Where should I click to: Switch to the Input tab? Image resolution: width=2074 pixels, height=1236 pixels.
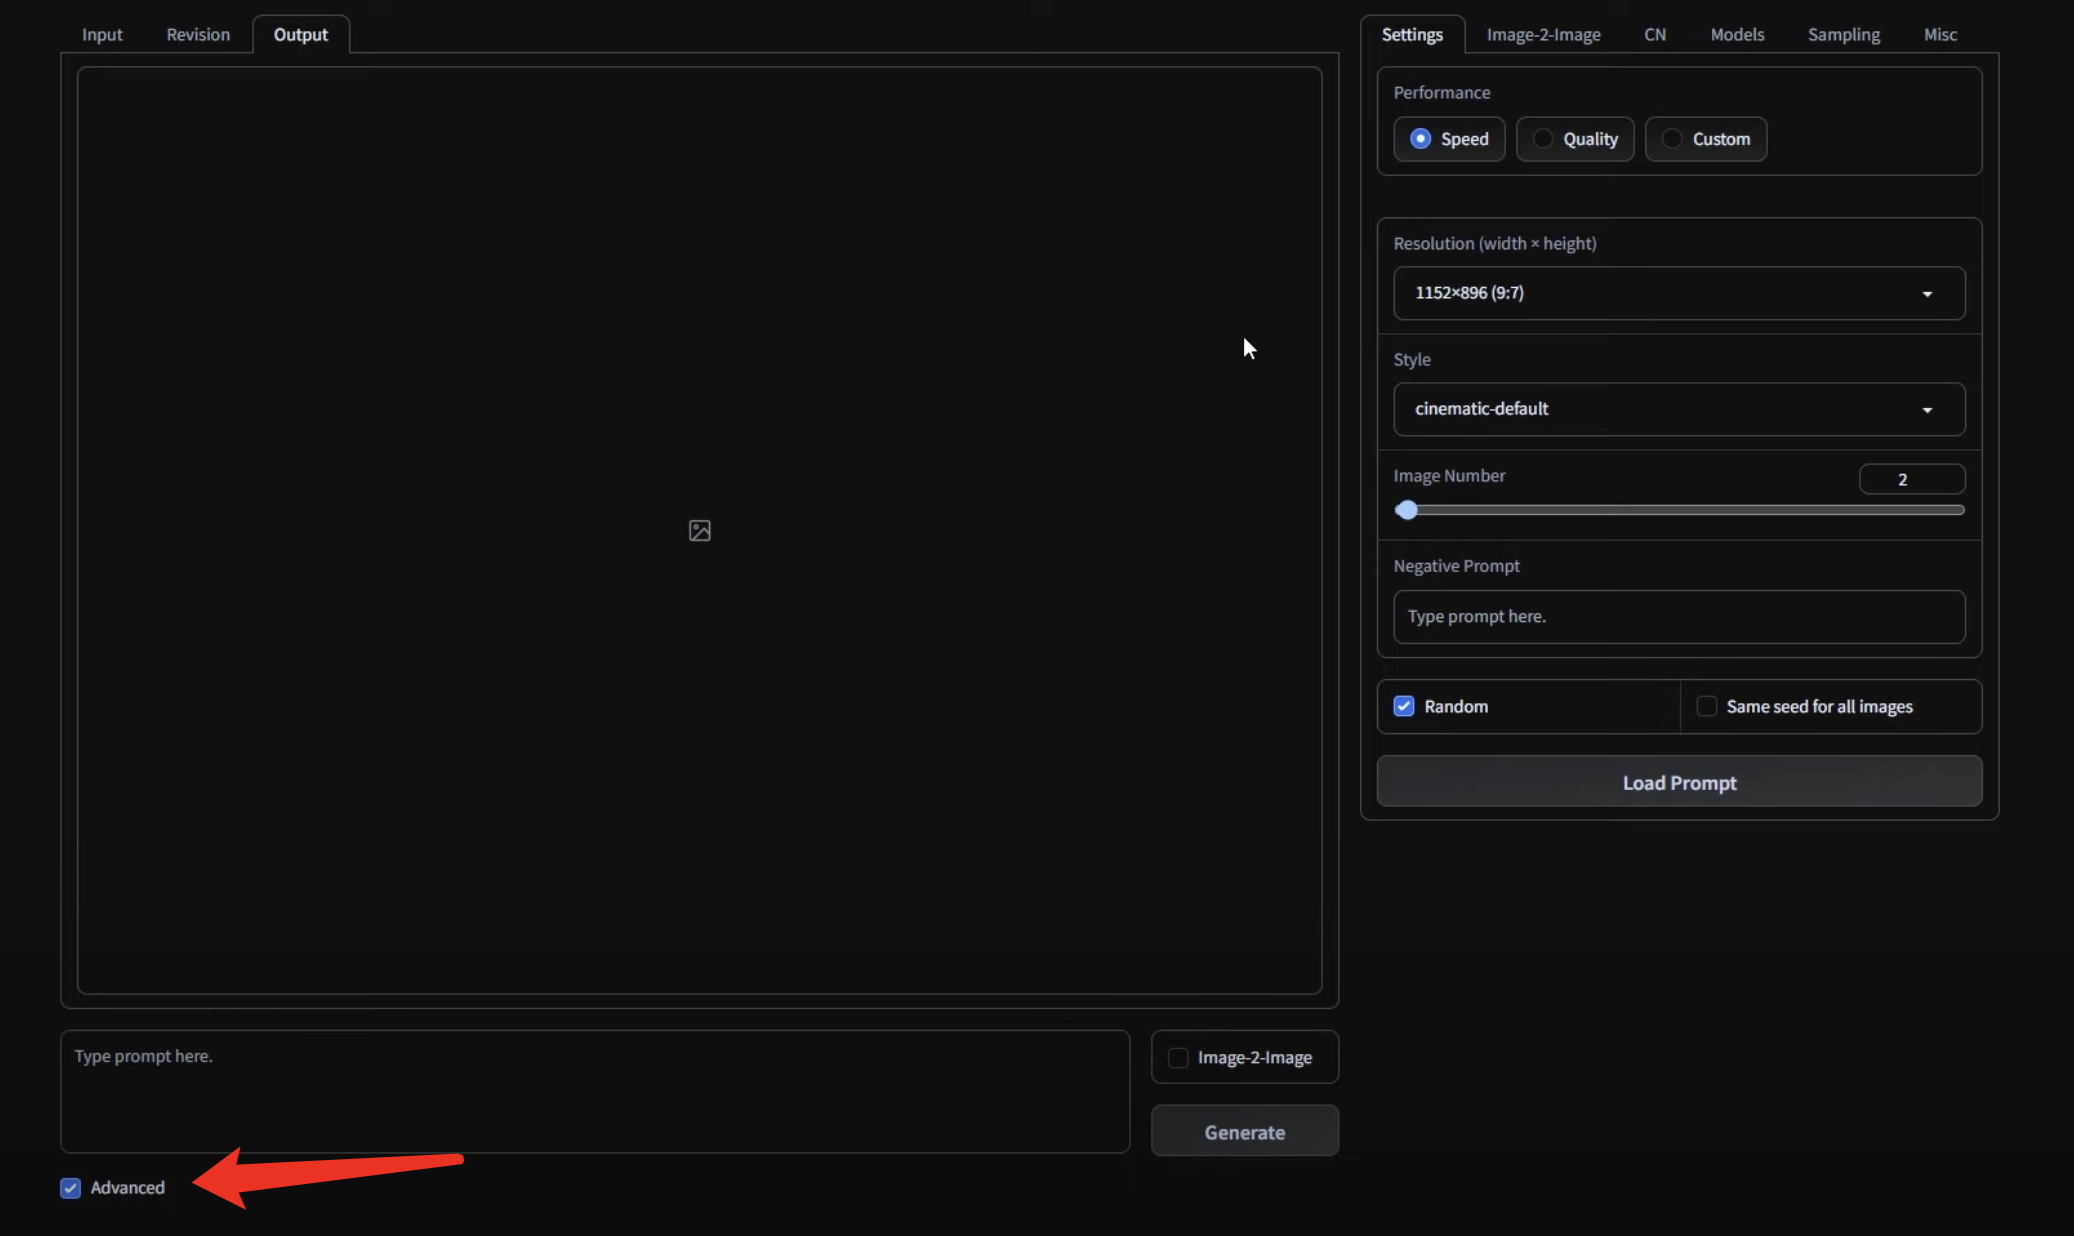(101, 34)
